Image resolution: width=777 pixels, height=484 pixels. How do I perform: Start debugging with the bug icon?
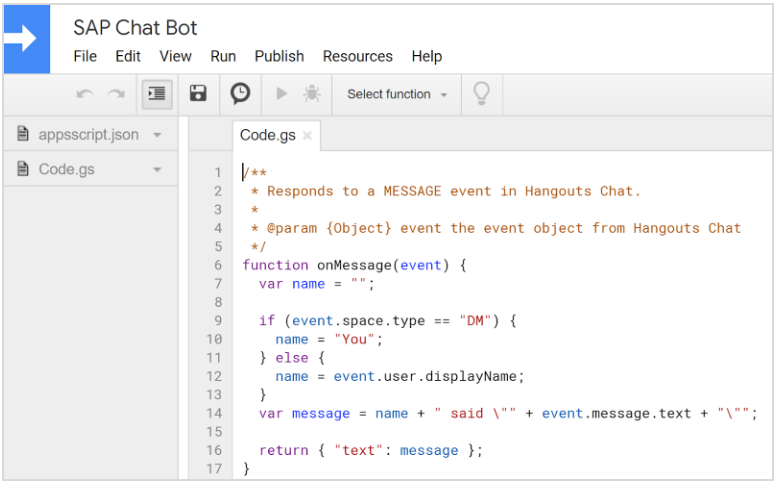311,94
